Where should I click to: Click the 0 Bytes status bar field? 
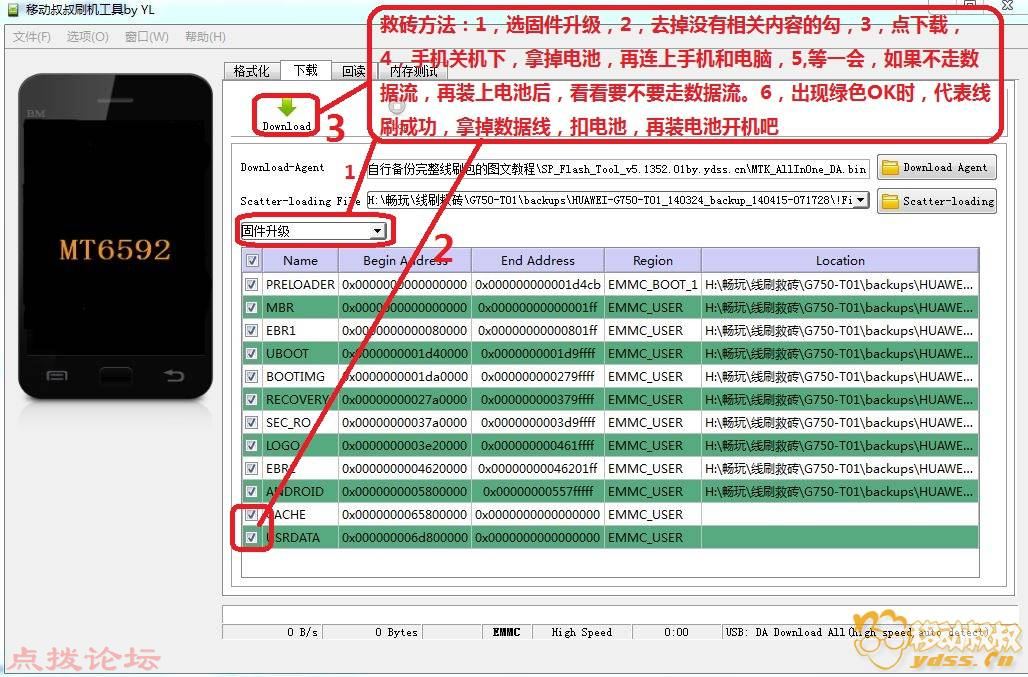click(373, 632)
